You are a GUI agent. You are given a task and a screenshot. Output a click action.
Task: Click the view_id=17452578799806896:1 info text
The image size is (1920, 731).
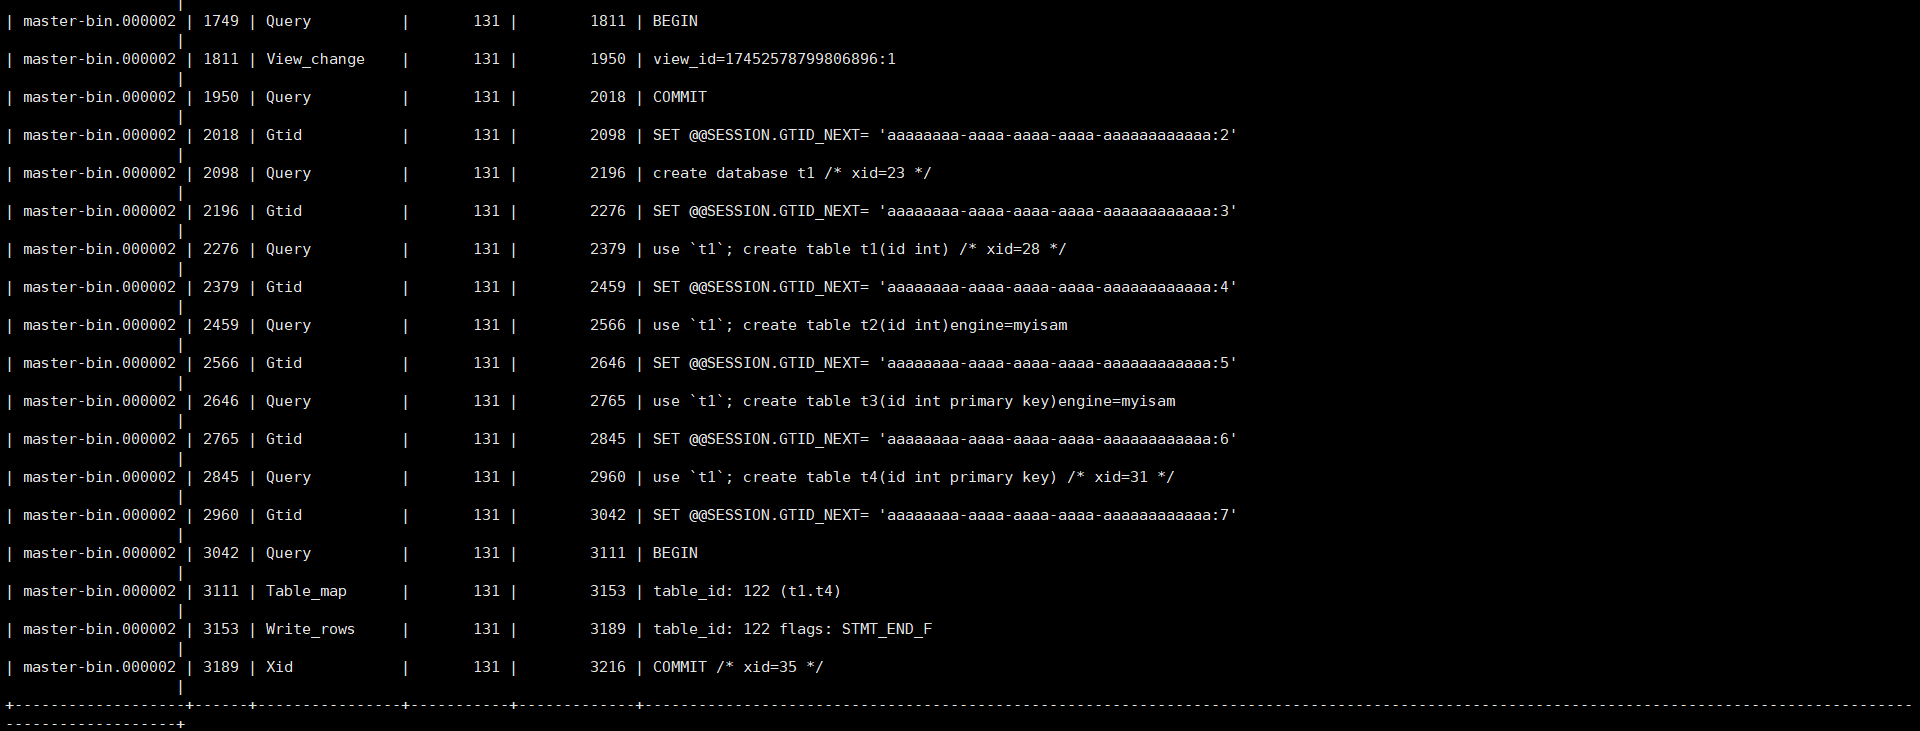coord(774,59)
